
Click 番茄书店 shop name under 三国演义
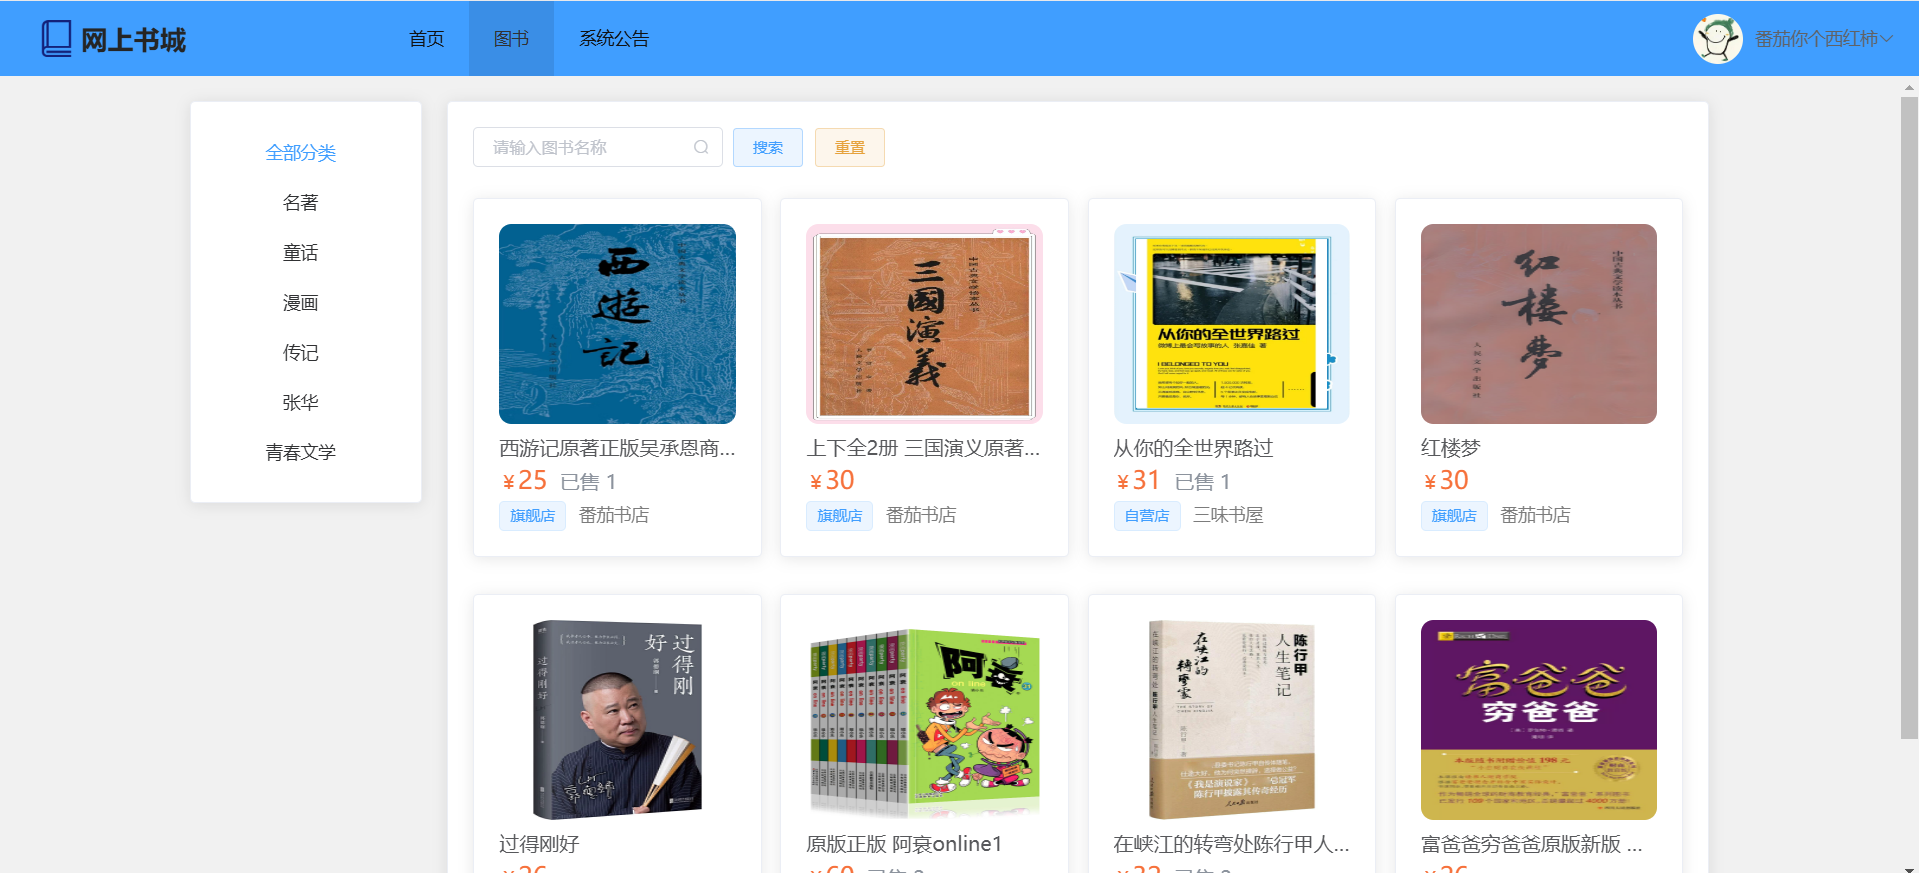(x=921, y=515)
